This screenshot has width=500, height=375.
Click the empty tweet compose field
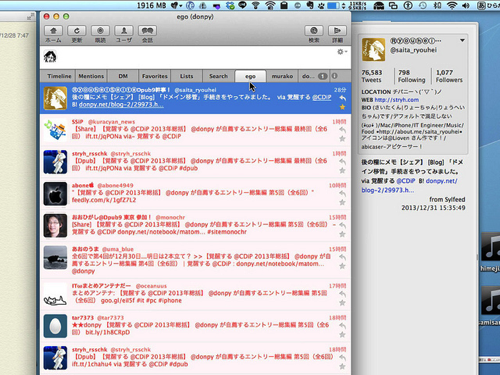[x=197, y=57]
